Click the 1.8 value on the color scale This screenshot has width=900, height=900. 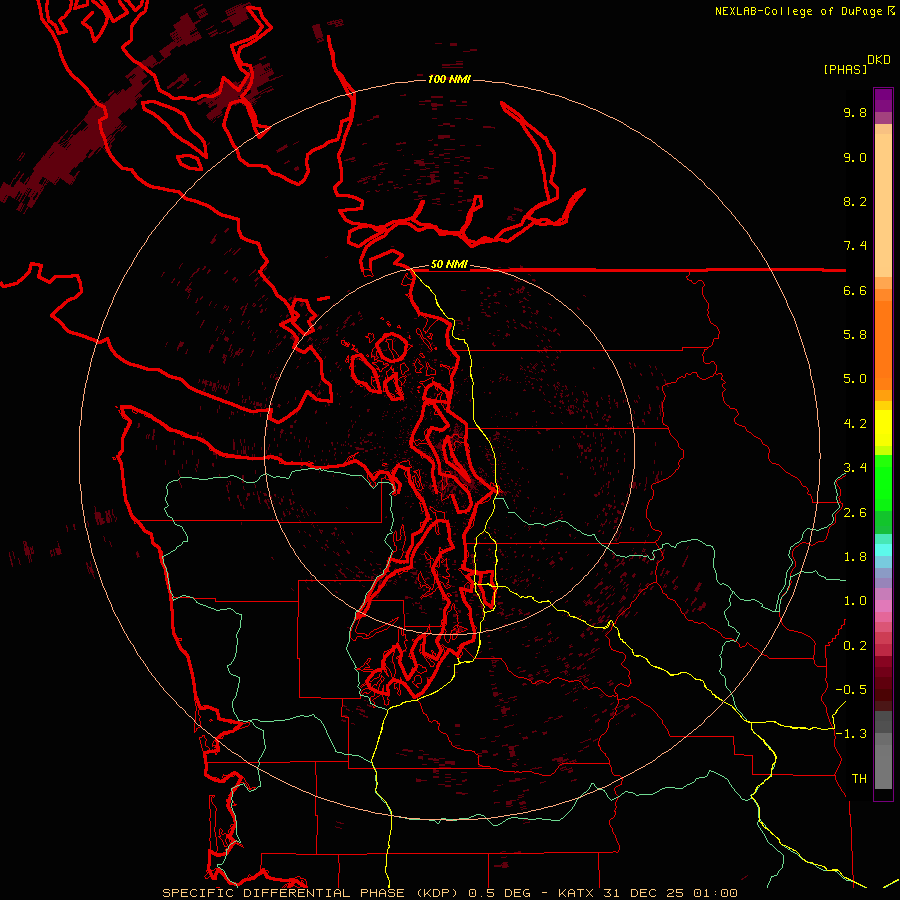pos(855,557)
